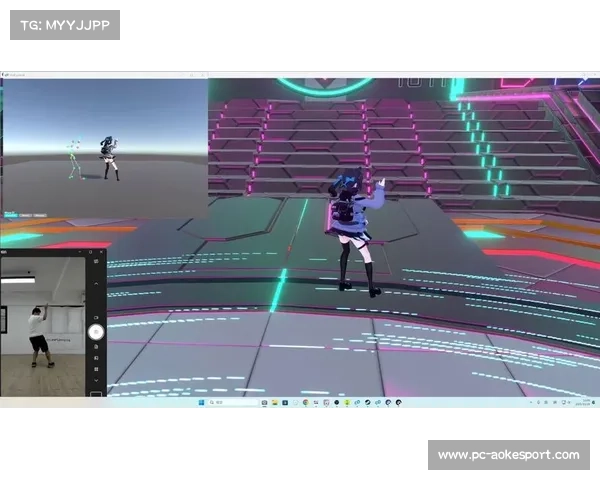Toggle the second button at preview window bottom

(x=25, y=214)
